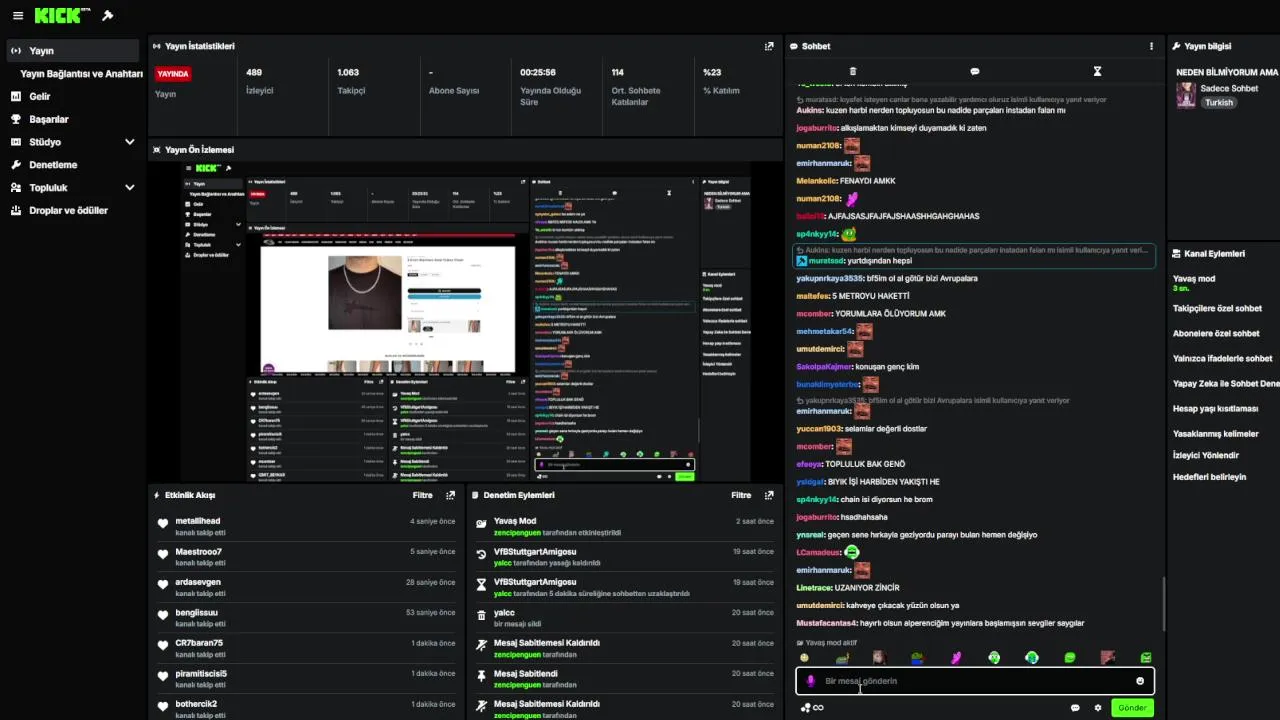
Task: Expand the Topluluk sidebar section
Action: coord(129,188)
